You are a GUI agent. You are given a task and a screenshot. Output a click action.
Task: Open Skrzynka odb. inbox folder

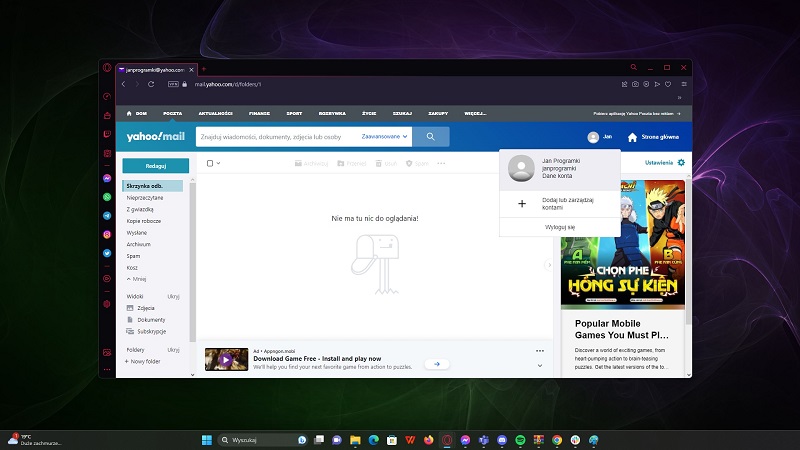click(153, 186)
